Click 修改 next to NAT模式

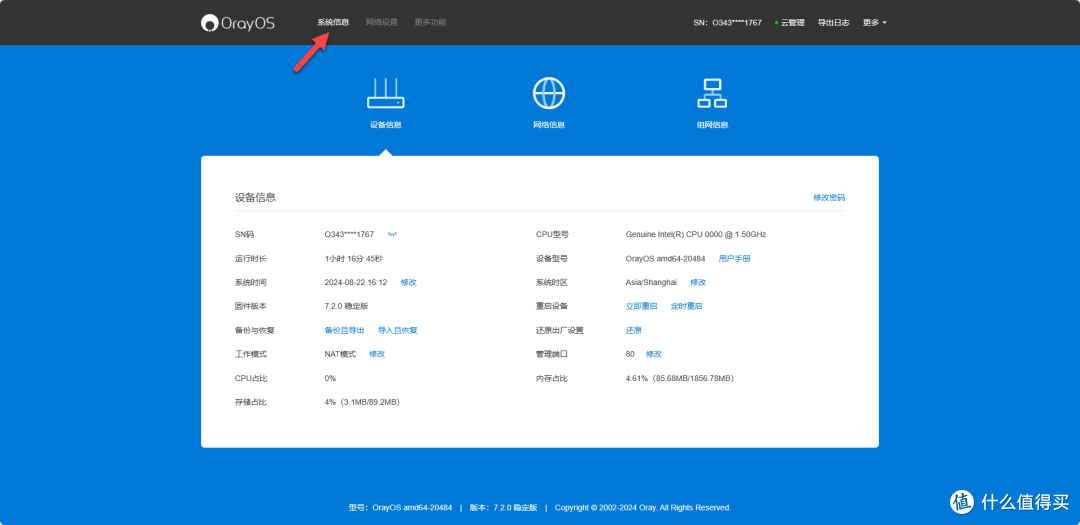point(377,354)
